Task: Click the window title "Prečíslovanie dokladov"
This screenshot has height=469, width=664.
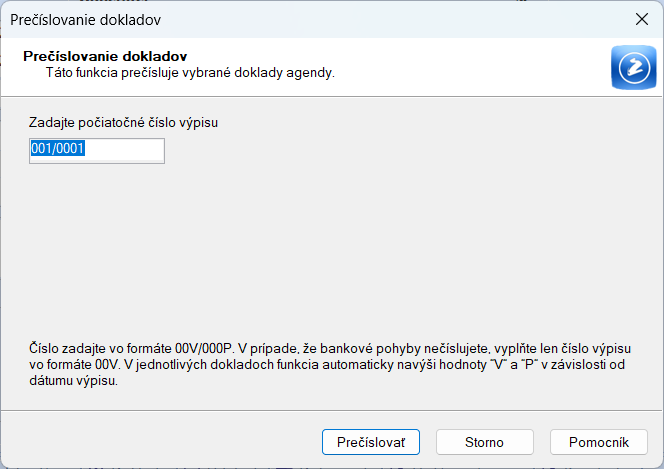Action: (x=85, y=19)
